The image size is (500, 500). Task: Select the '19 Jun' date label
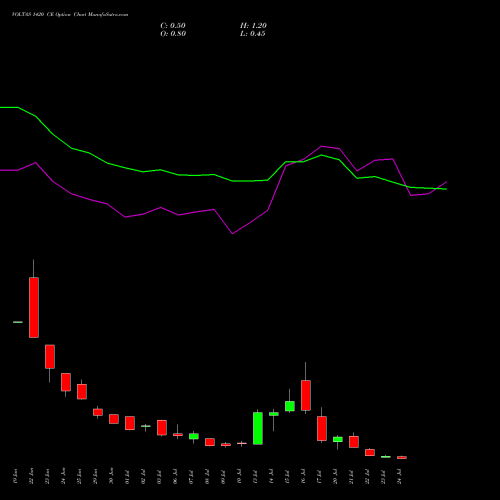[x=15, y=476]
